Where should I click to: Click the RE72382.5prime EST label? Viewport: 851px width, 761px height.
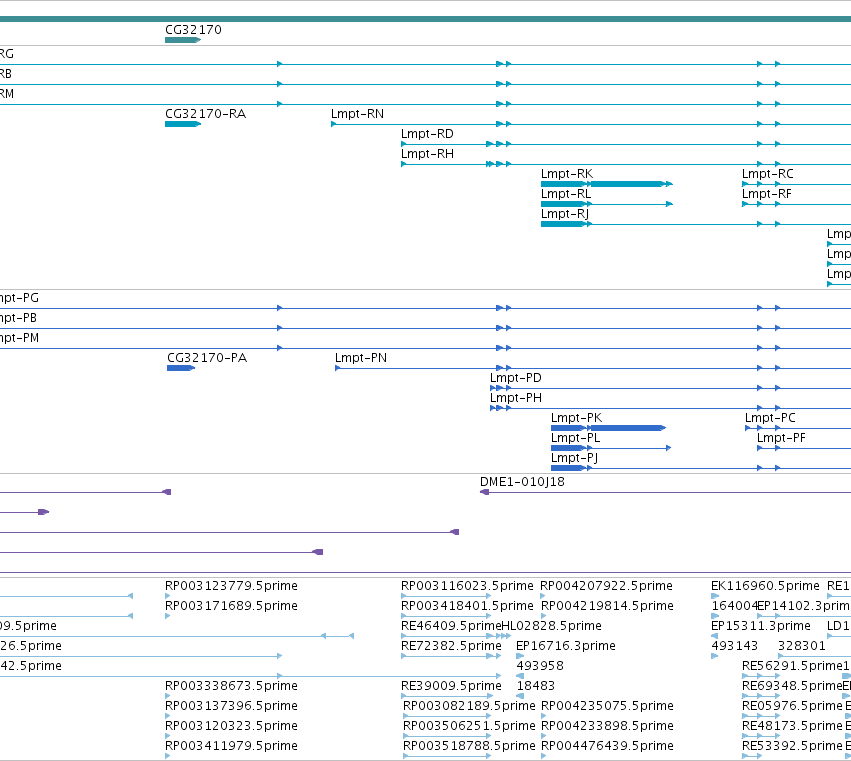tap(451, 646)
